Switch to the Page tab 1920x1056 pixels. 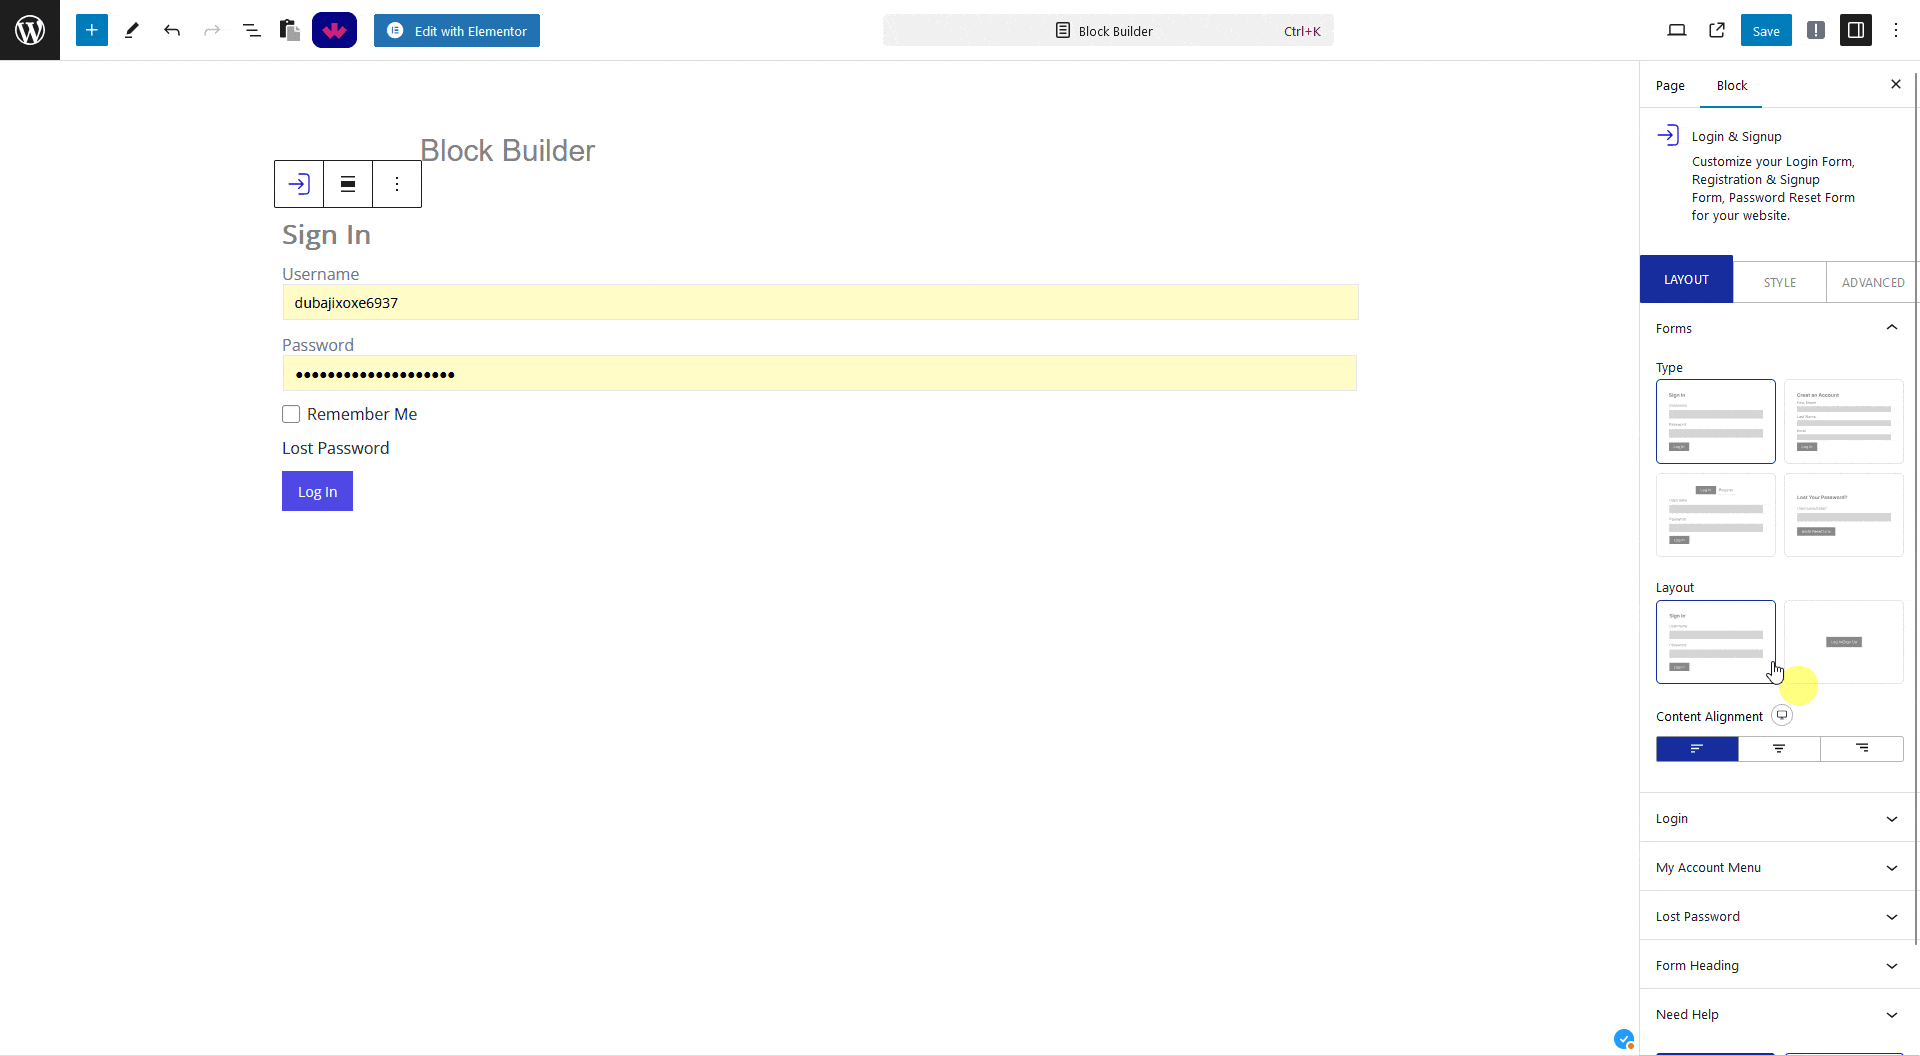1670,85
